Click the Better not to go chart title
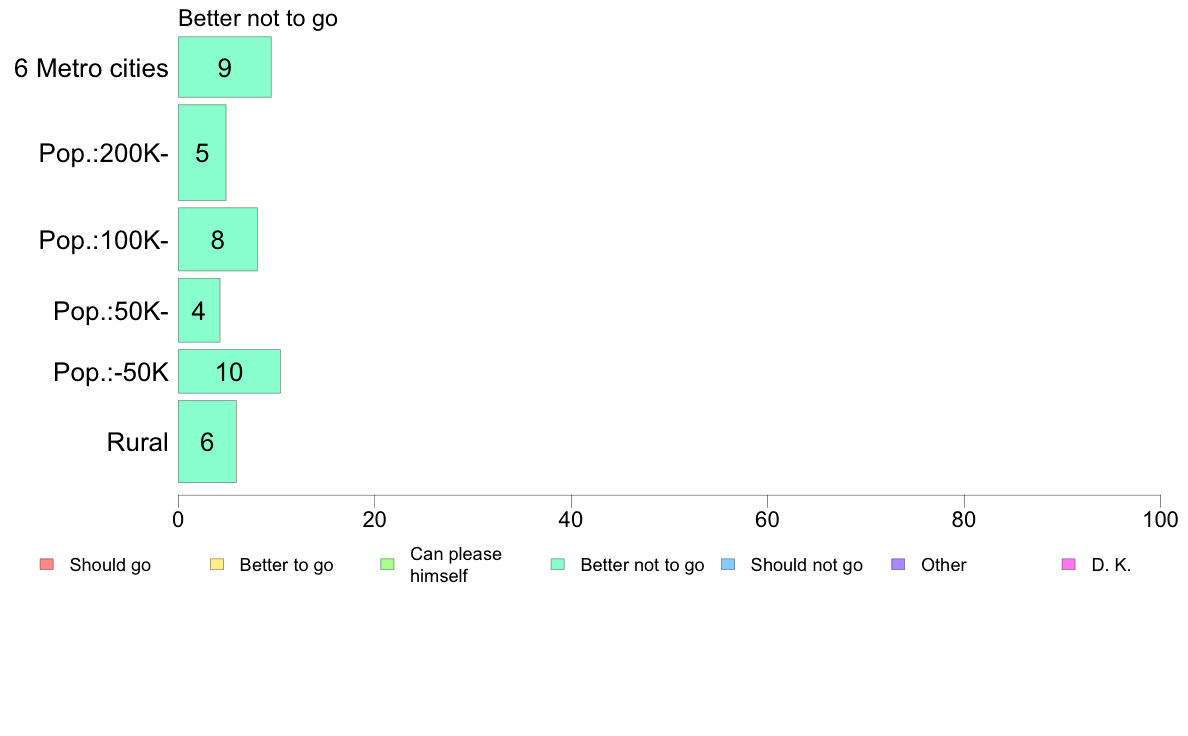1188x736 pixels. click(x=258, y=18)
